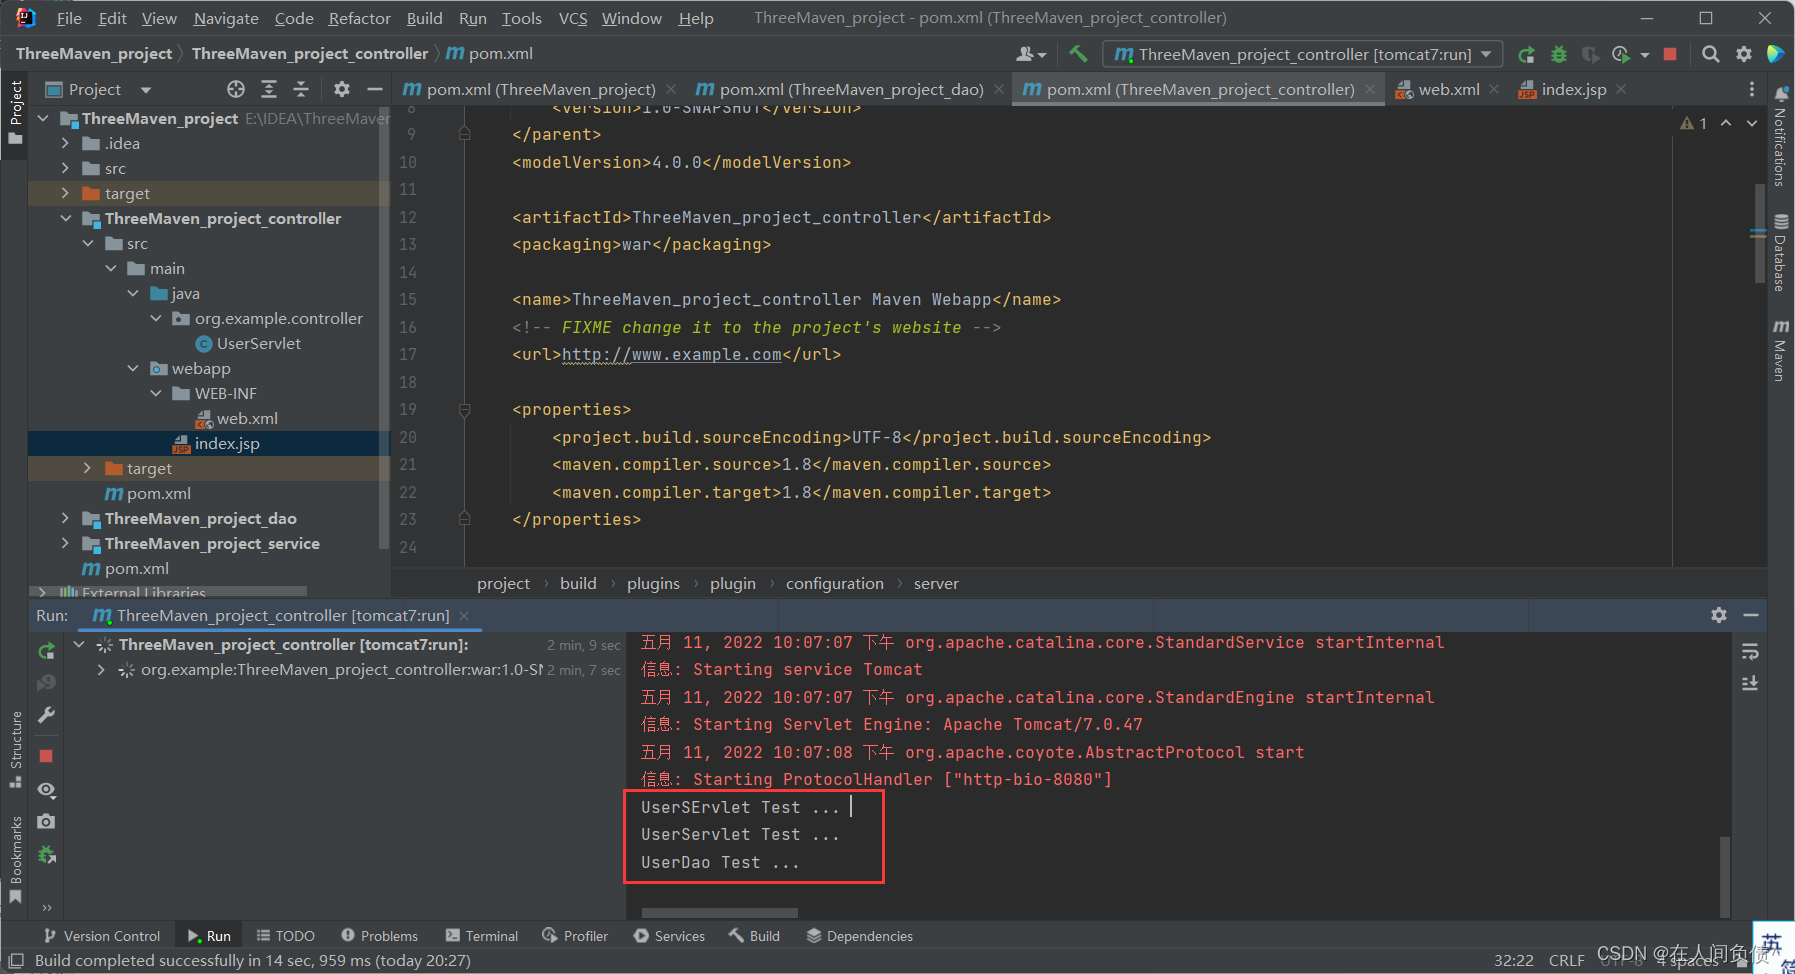Viewport: 1795px width, 974px height.
Task: Collapse the webapp folder
Action: coord(133,368)
